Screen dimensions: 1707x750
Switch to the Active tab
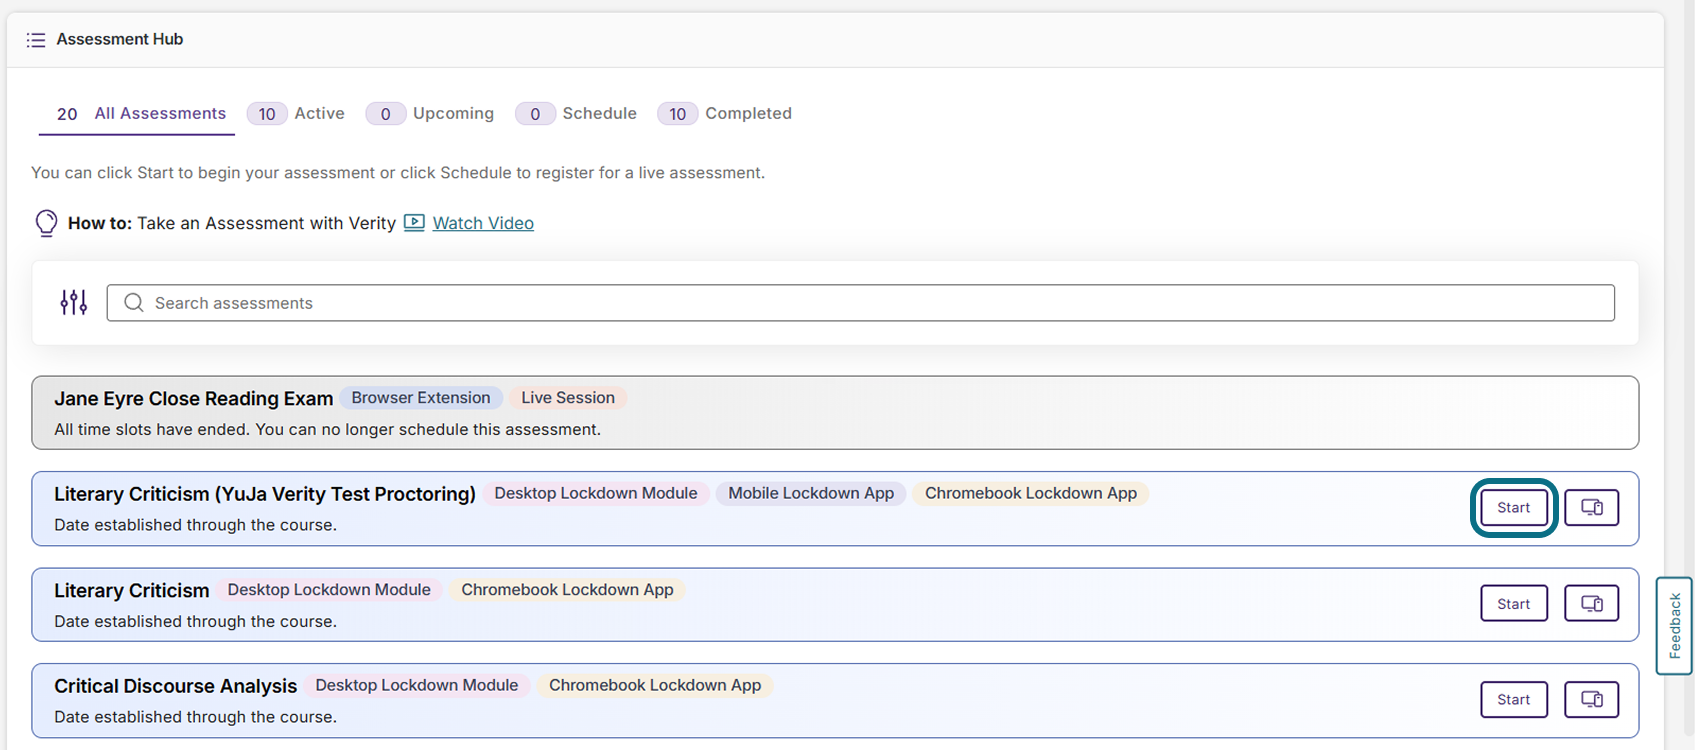click(x=296, y=113)
